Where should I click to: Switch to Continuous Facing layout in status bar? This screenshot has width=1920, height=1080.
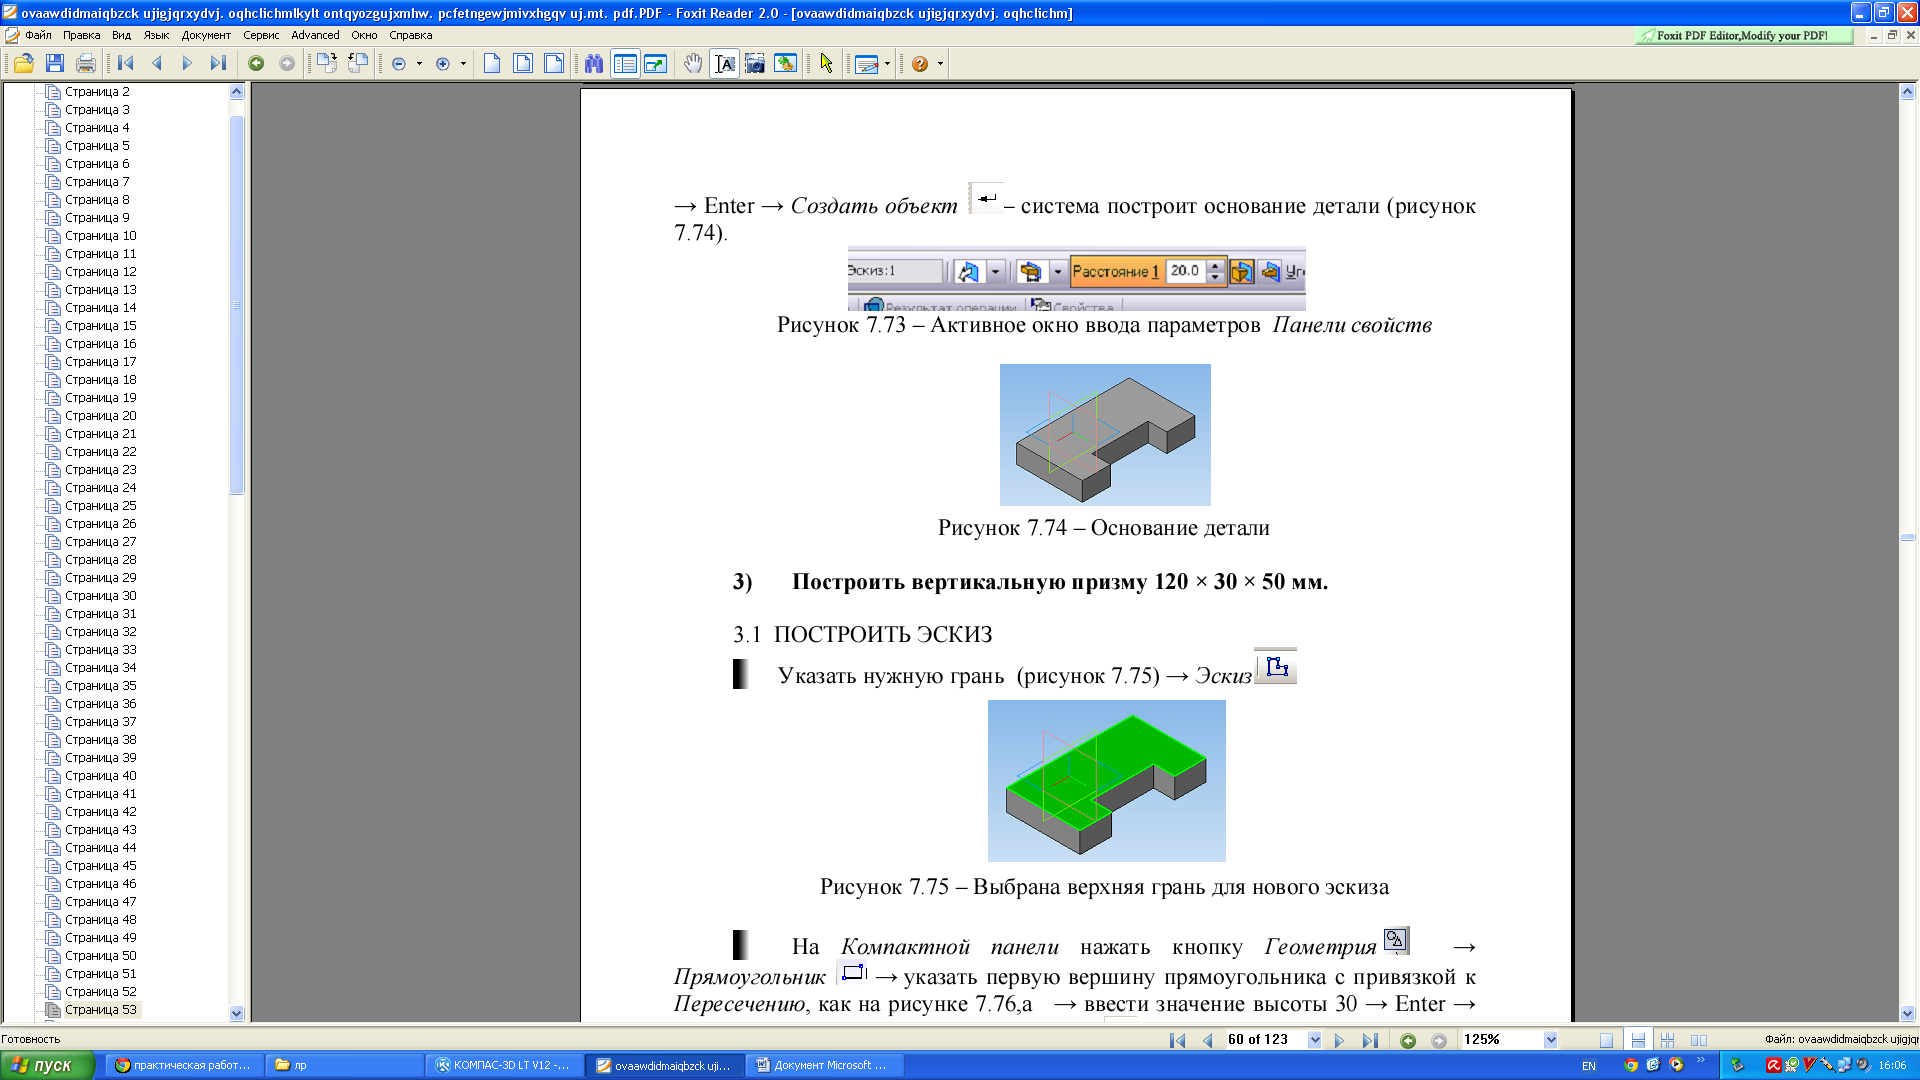tap(1667, 1040)
